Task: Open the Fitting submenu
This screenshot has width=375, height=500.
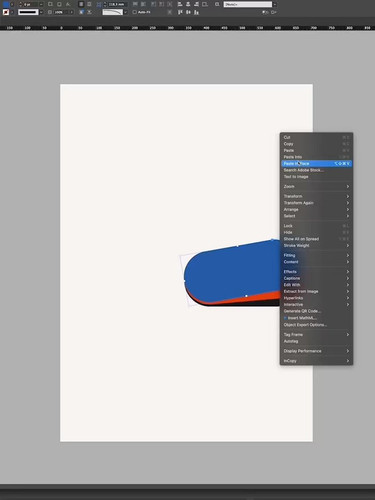Action: [316, 255]
